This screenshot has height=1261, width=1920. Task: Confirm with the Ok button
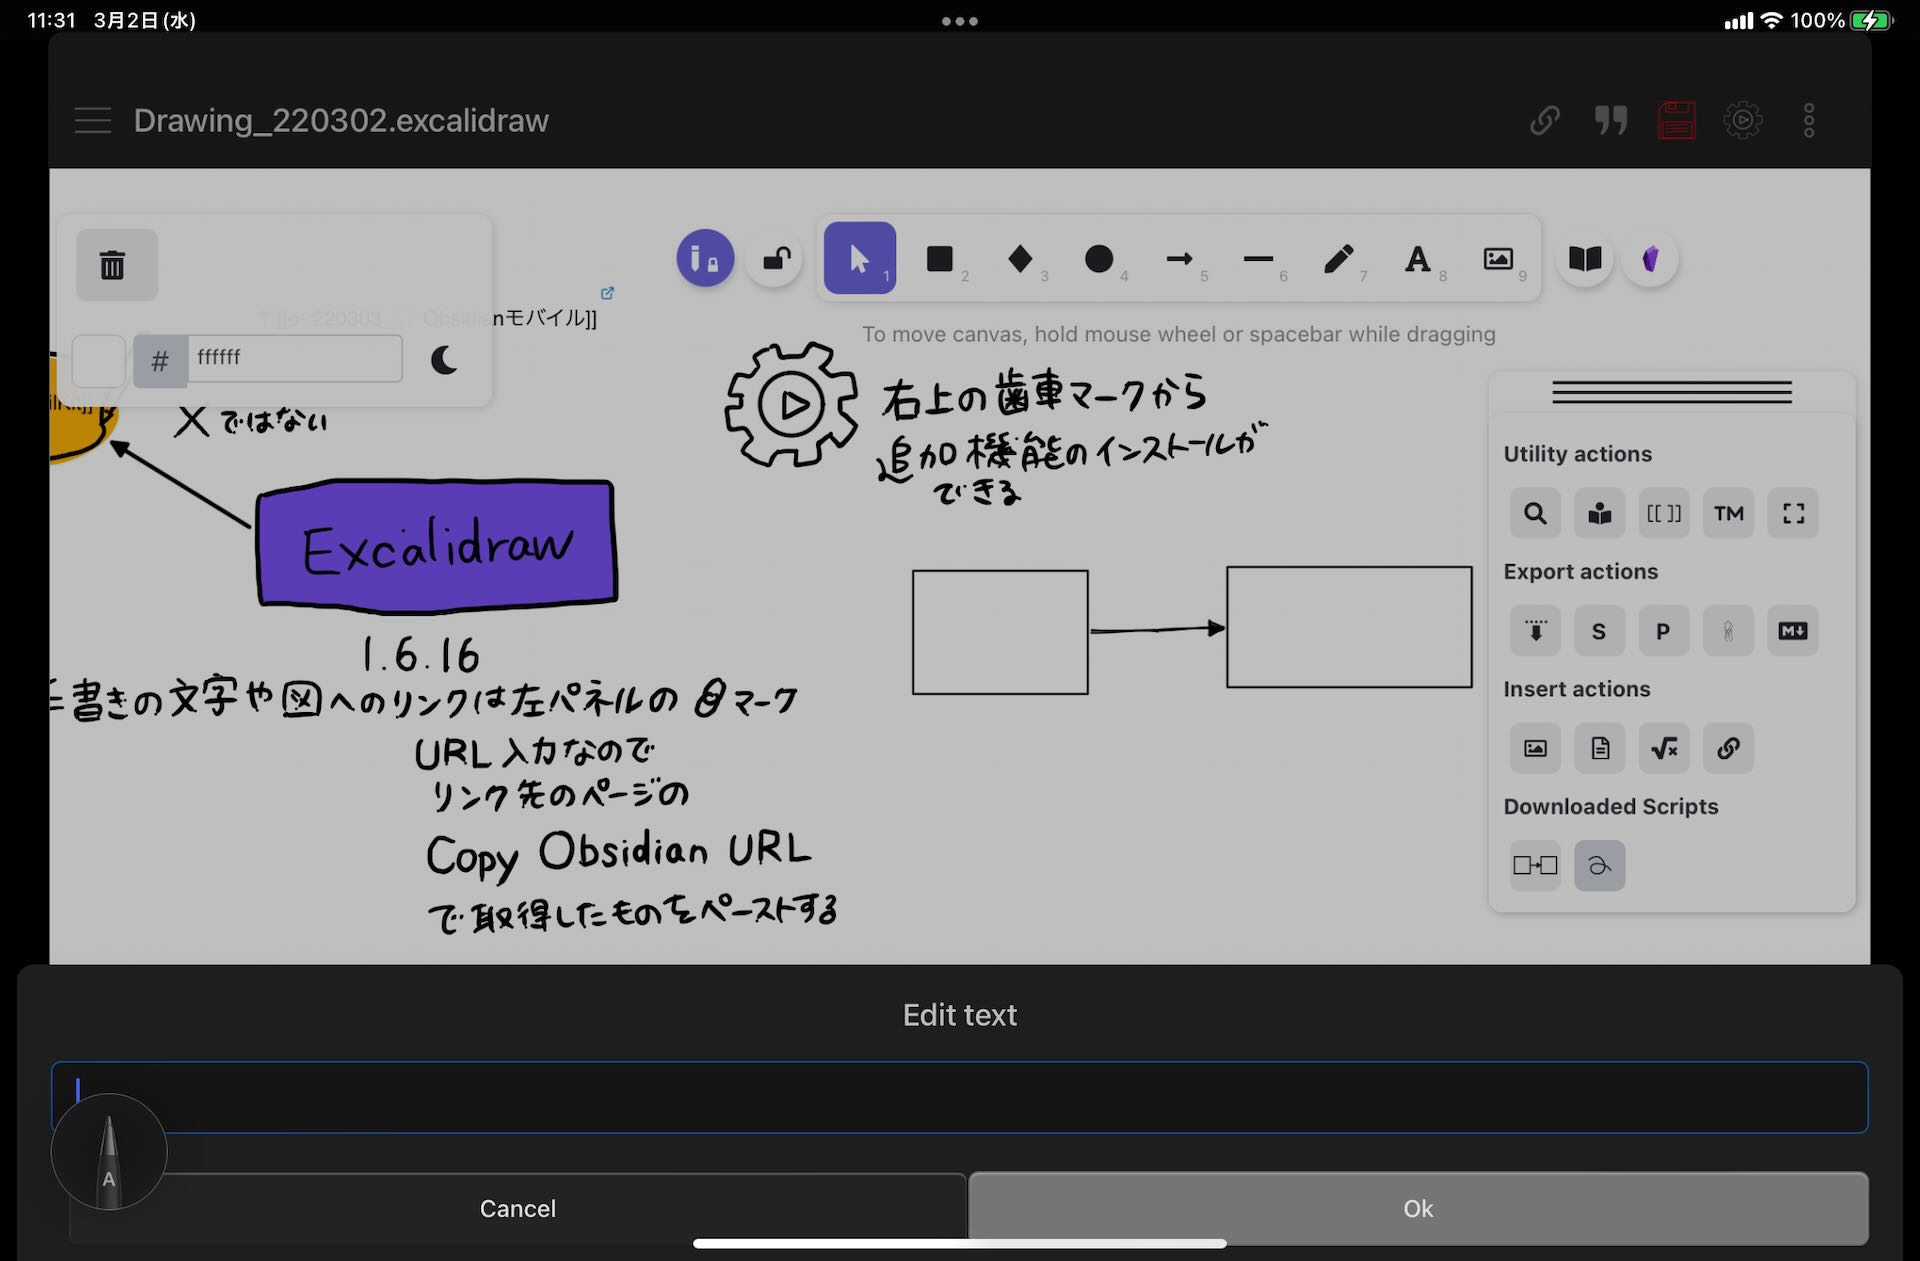coord(1417,1208)
